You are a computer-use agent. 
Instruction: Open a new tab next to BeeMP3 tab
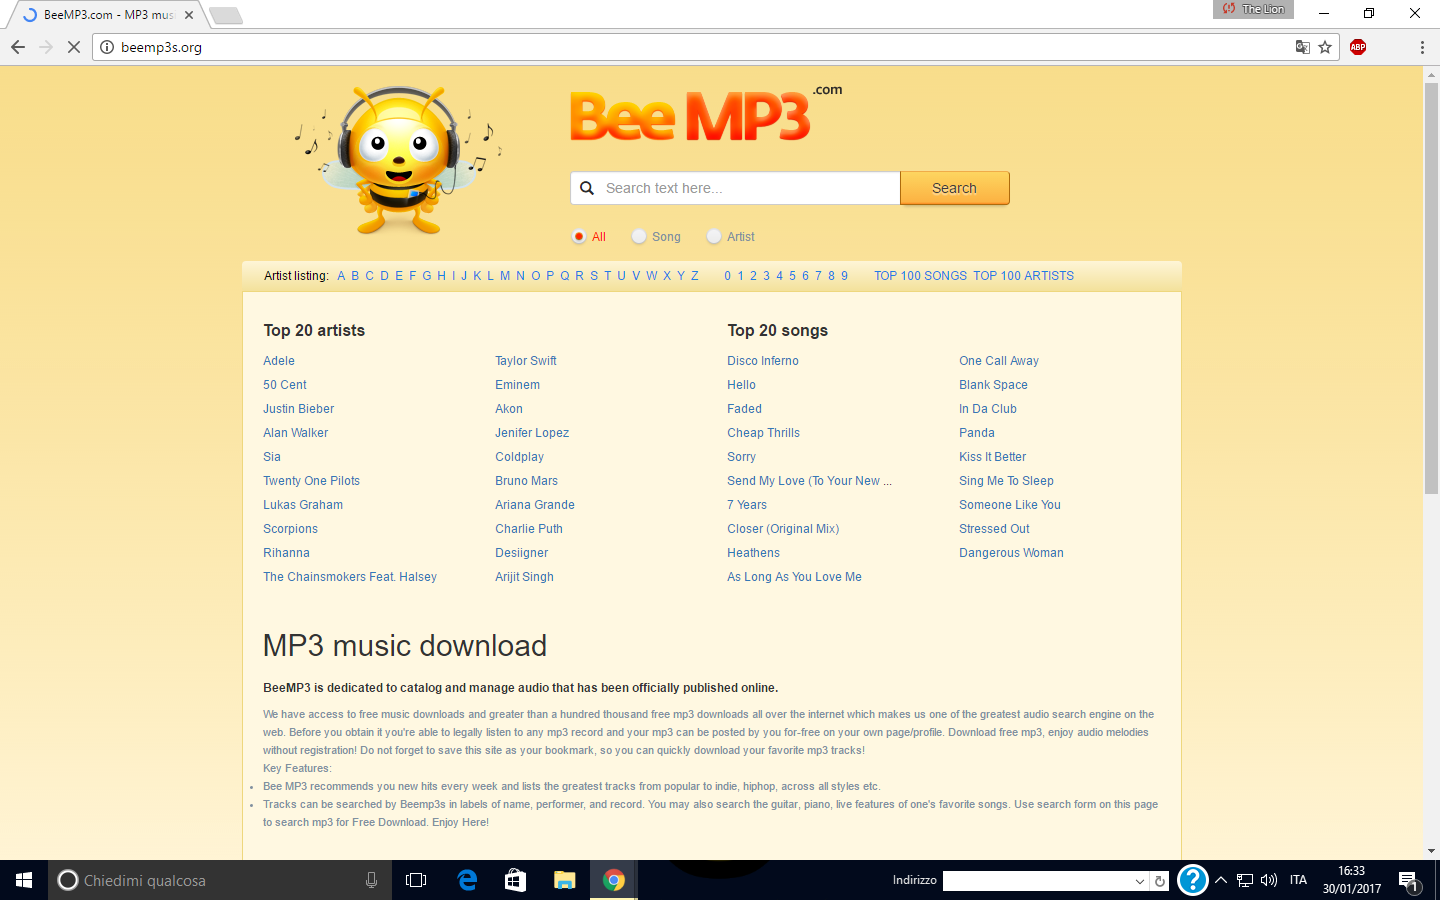pyautogui.click(x=226, y=15)
